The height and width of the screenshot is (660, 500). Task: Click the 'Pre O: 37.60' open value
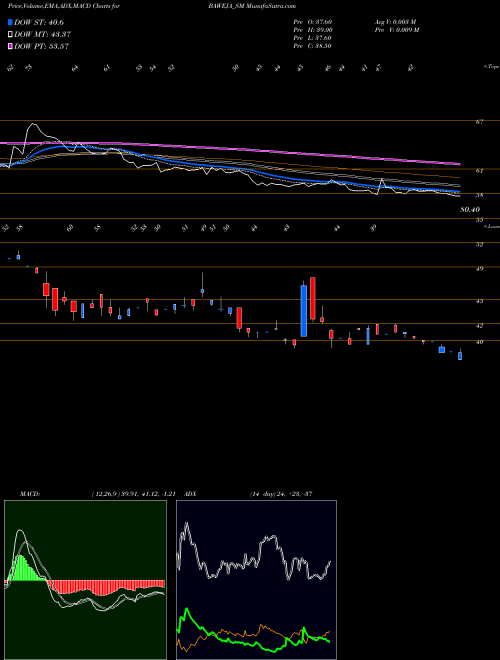pos(313,22)
